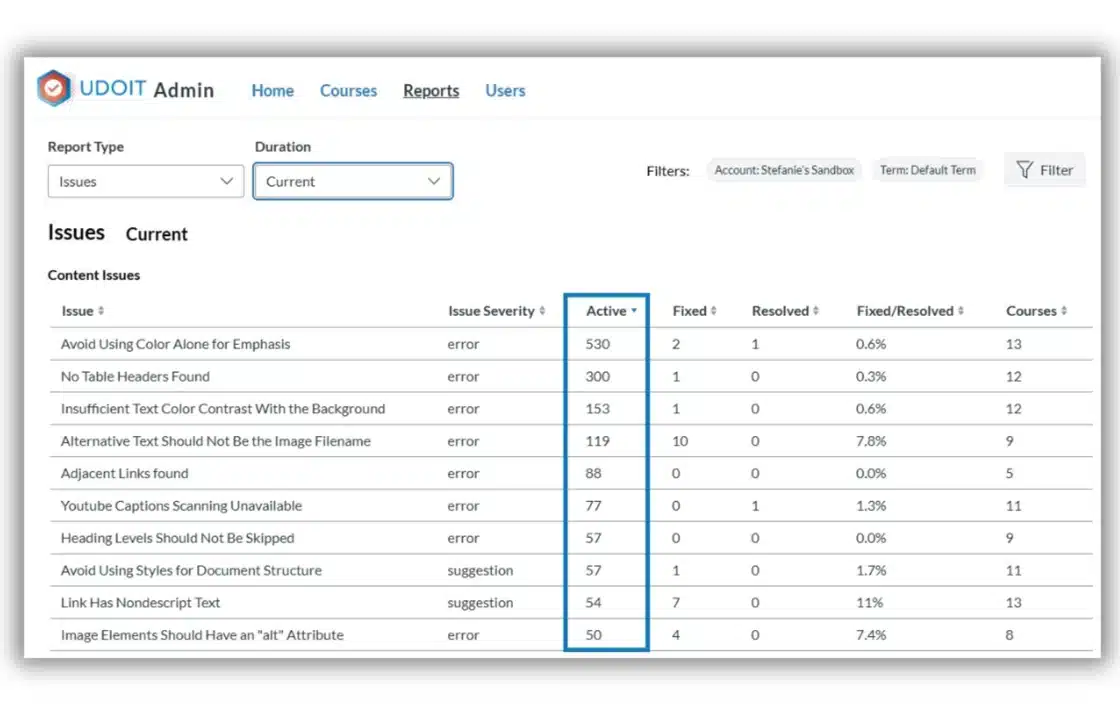
Task: Go to the Home tab
Action: (272, 91)
